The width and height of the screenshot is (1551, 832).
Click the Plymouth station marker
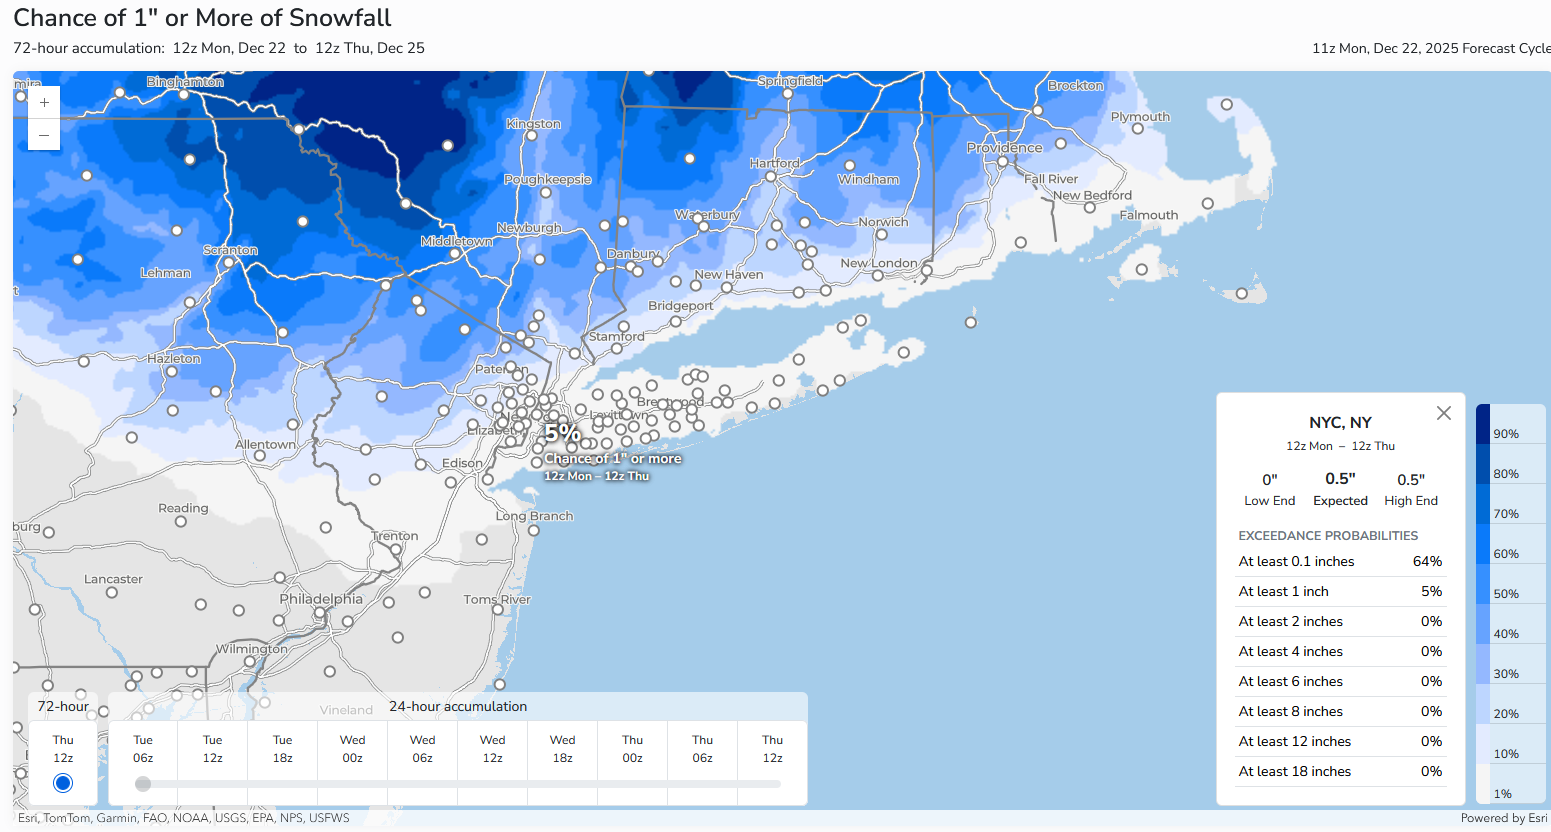1138,129
